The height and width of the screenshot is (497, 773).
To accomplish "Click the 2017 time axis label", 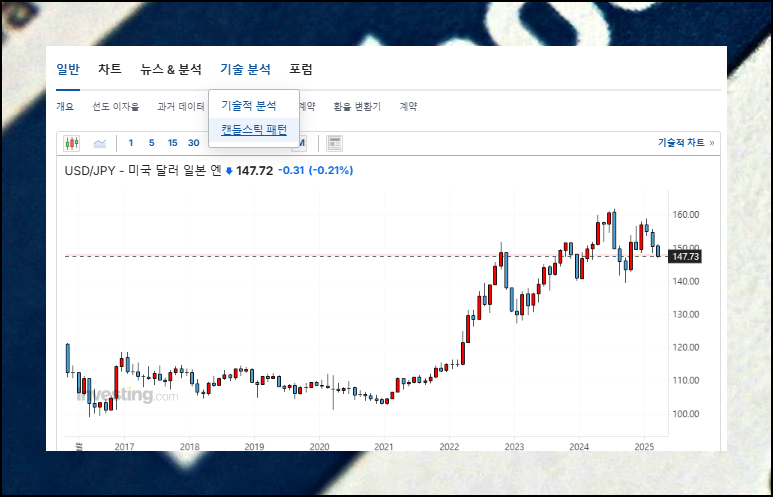I will (x=124, y=447).
